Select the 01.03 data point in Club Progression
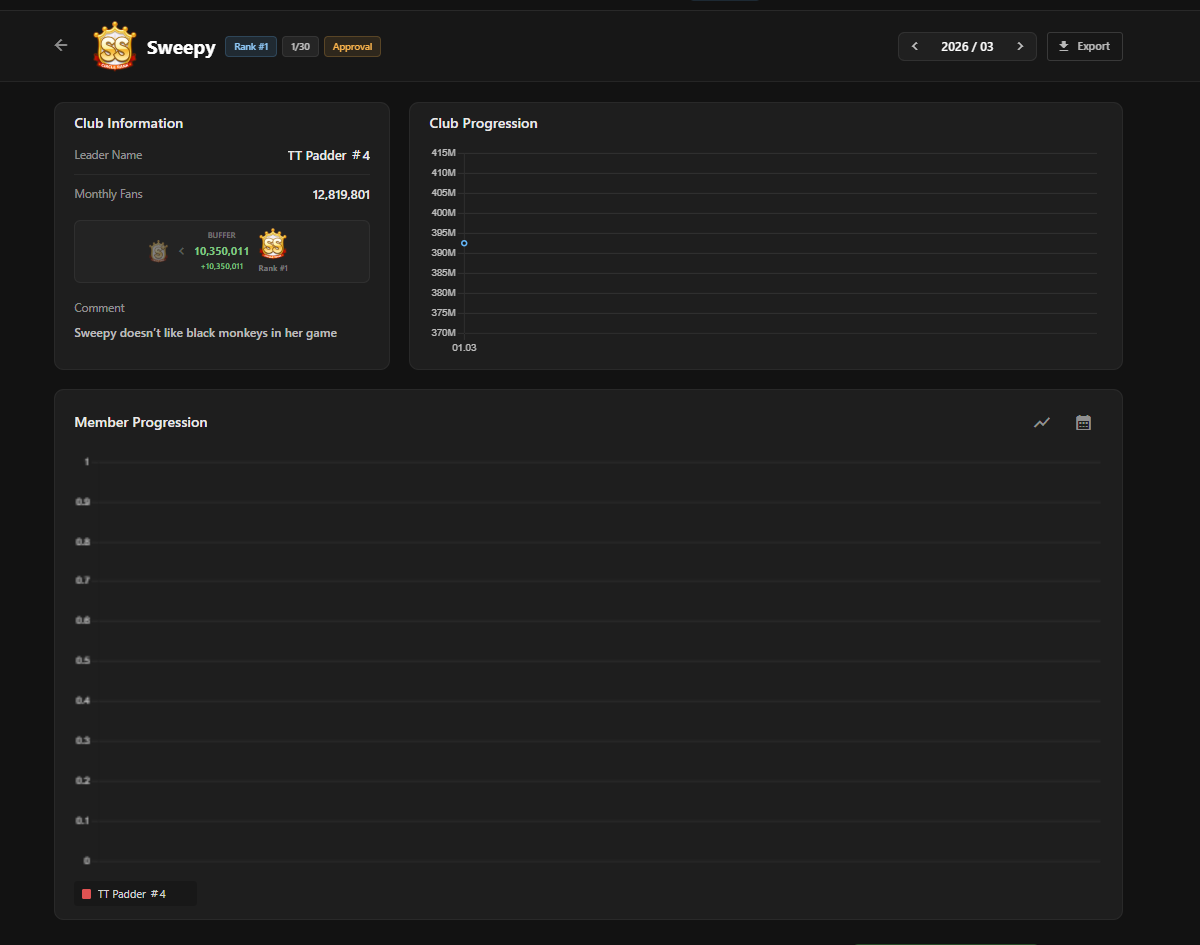Image resolution: width=1200 pixels, height=945 pixels. [464, 243]
